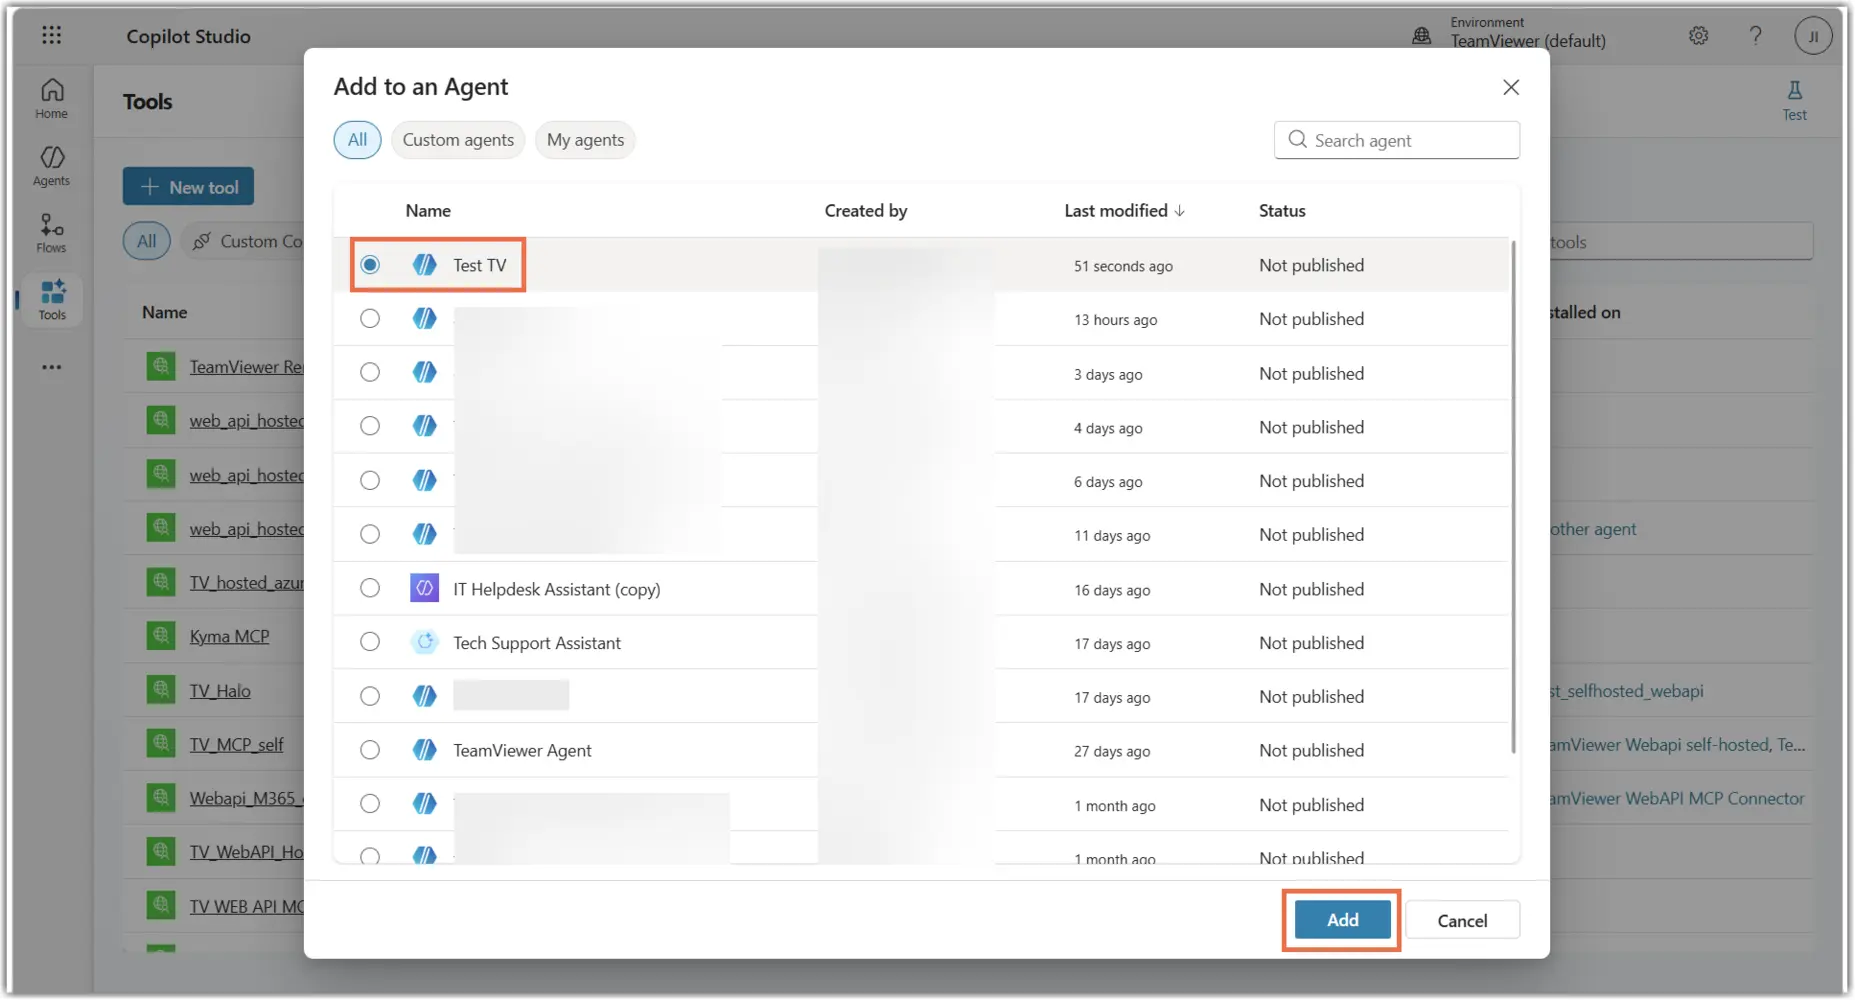Click the Tech Support Assistant name
The width and height of the screenshot is (1855, 1000).
pos(537,642)
